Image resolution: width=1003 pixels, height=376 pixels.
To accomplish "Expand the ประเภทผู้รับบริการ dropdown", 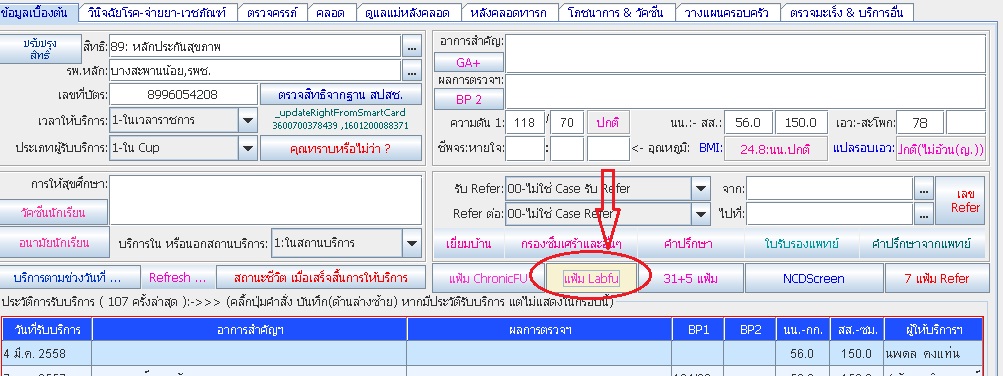I will coord(247,148).
